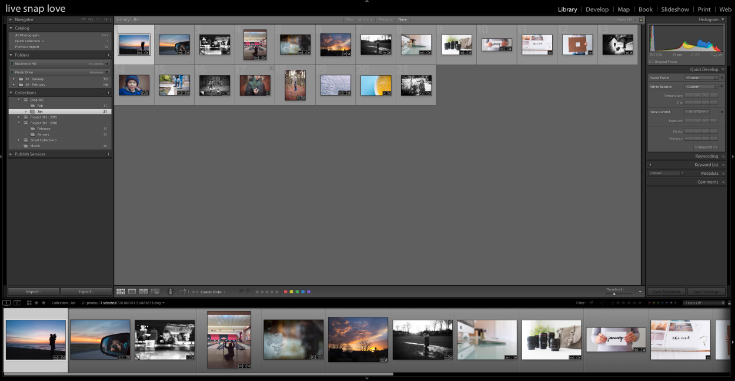Viewport: 735px width, 381px height.
Task: Apply the yellow color label in toolbar
Action: [291, 291]
